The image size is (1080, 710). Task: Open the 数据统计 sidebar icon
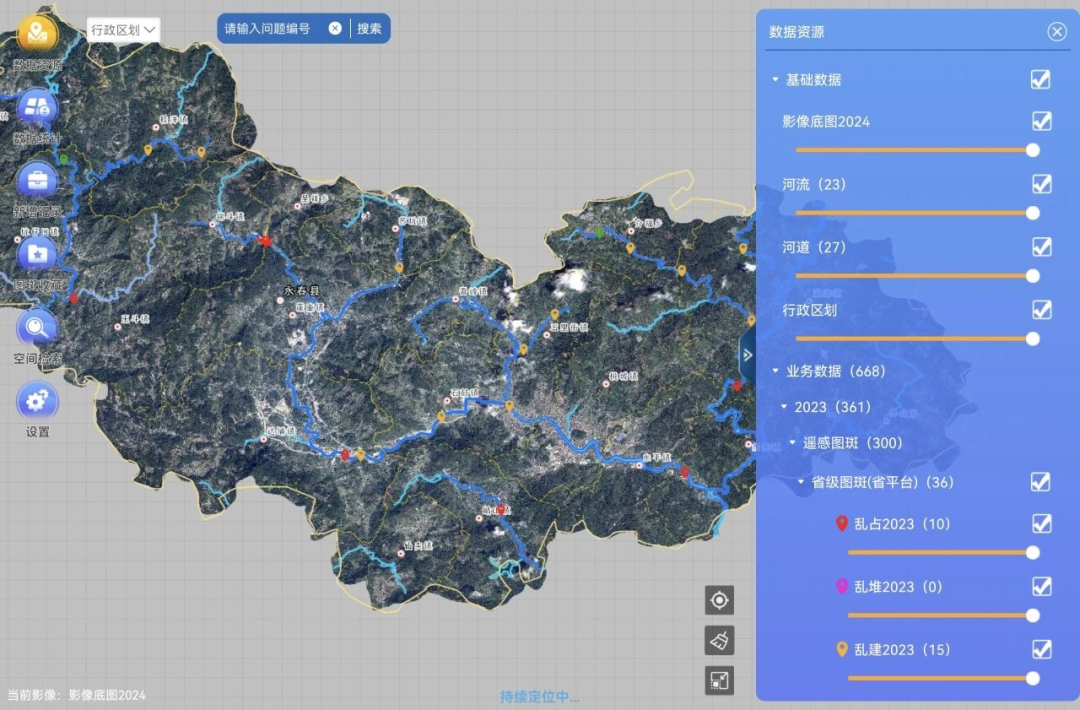click(x=38, y=109)
